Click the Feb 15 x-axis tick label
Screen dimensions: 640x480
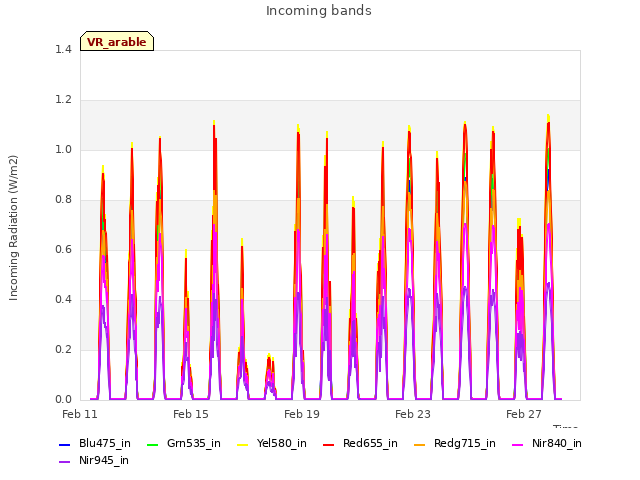191,414
